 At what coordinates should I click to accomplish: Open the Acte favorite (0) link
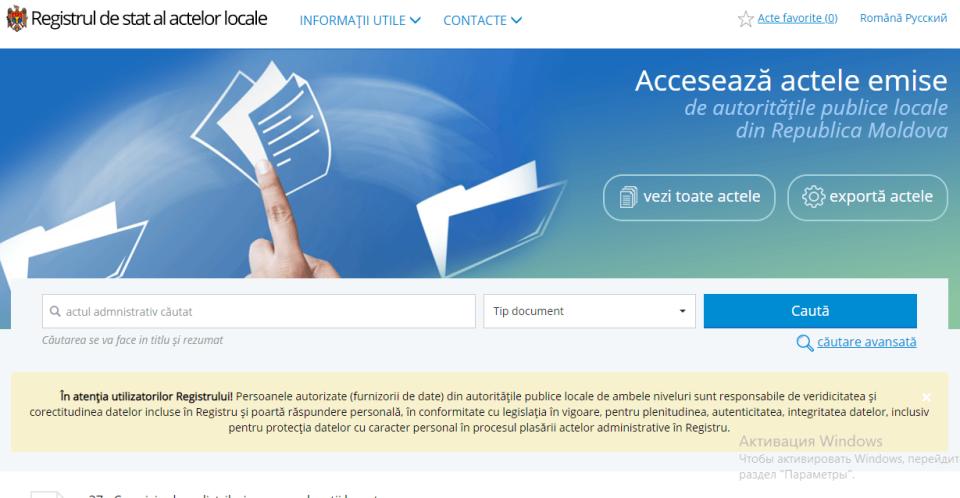[x=797, y=18]
